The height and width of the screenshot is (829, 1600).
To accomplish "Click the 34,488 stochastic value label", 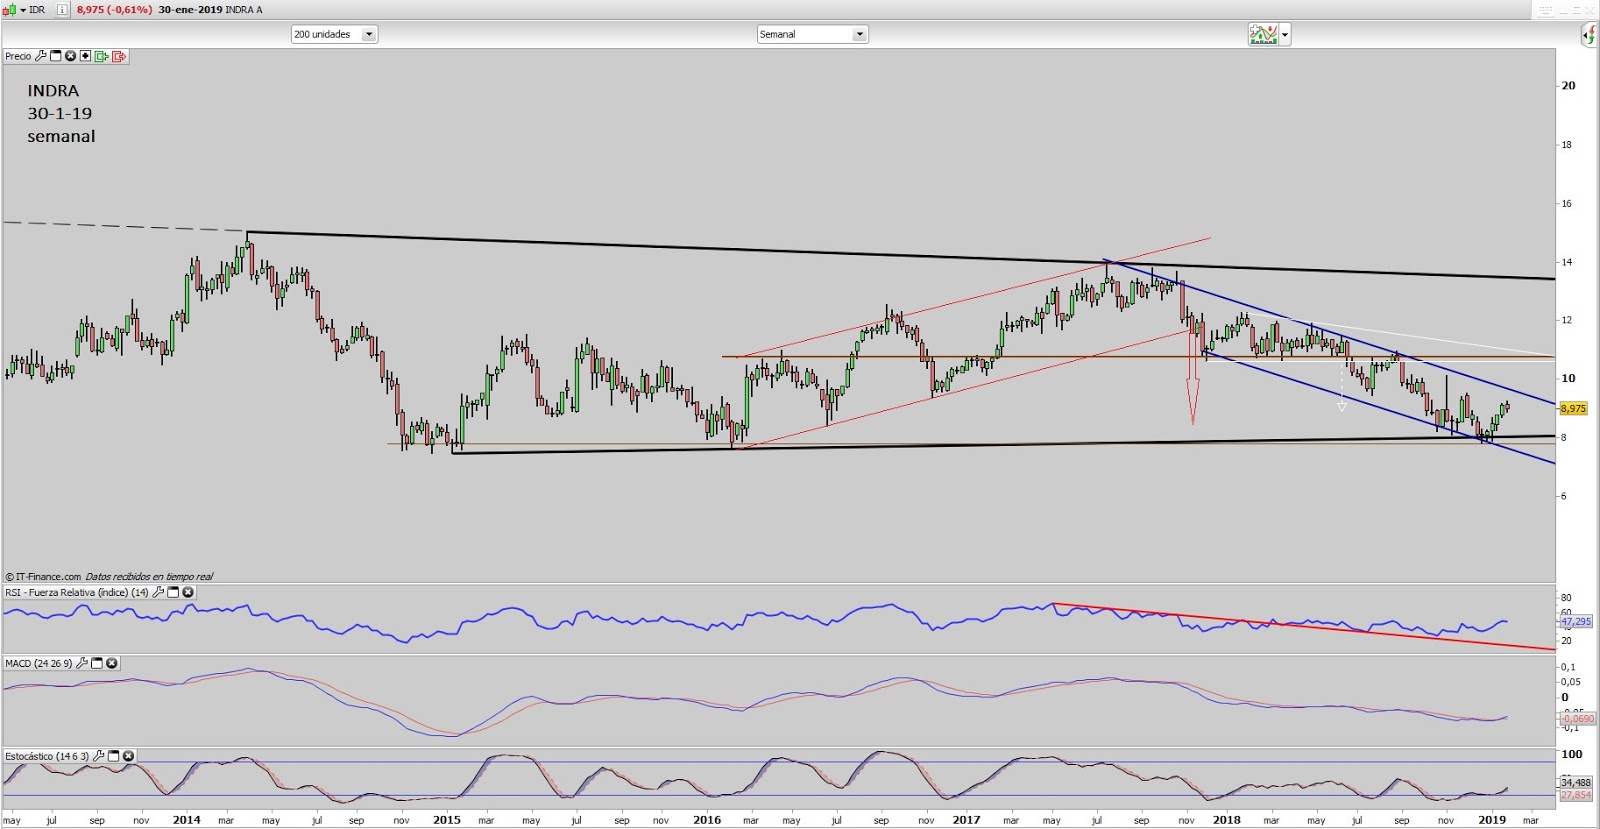I will [1576, 782].
